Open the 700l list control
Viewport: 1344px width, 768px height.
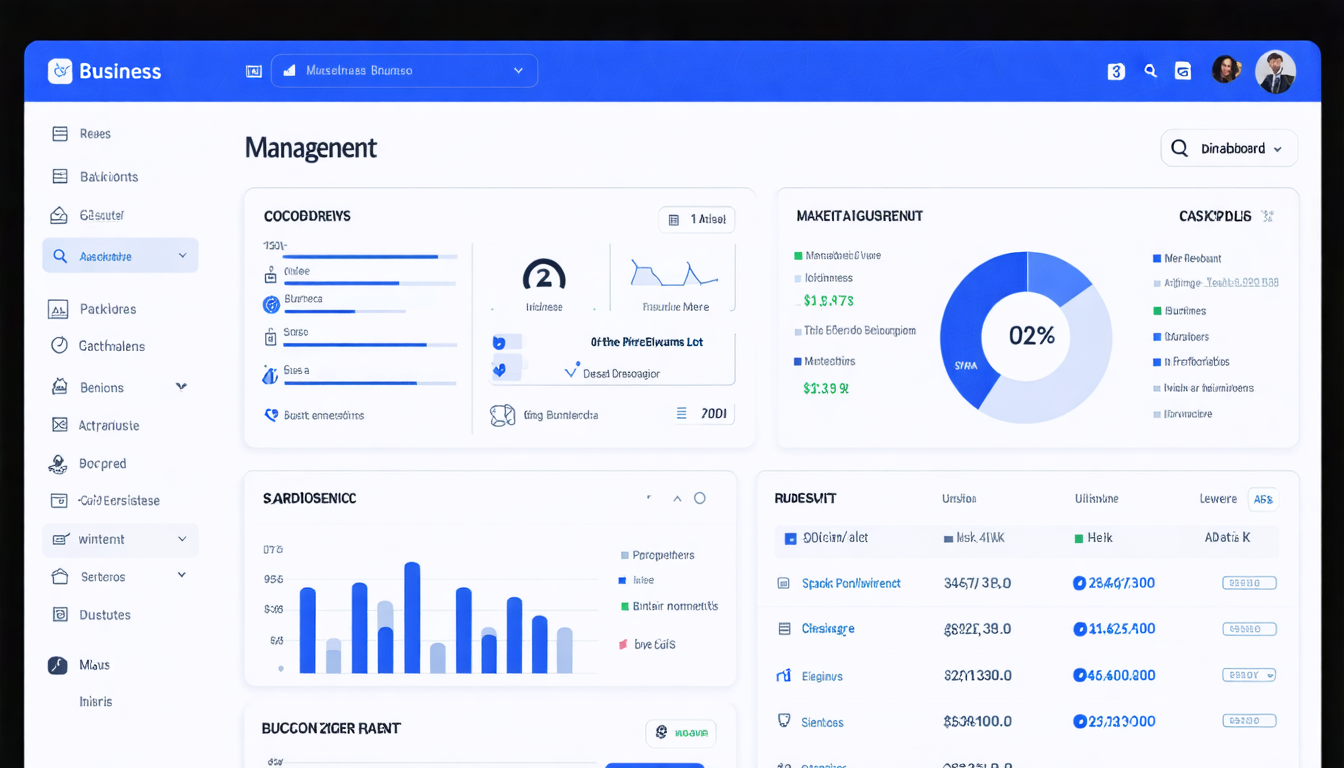point(704,413)
